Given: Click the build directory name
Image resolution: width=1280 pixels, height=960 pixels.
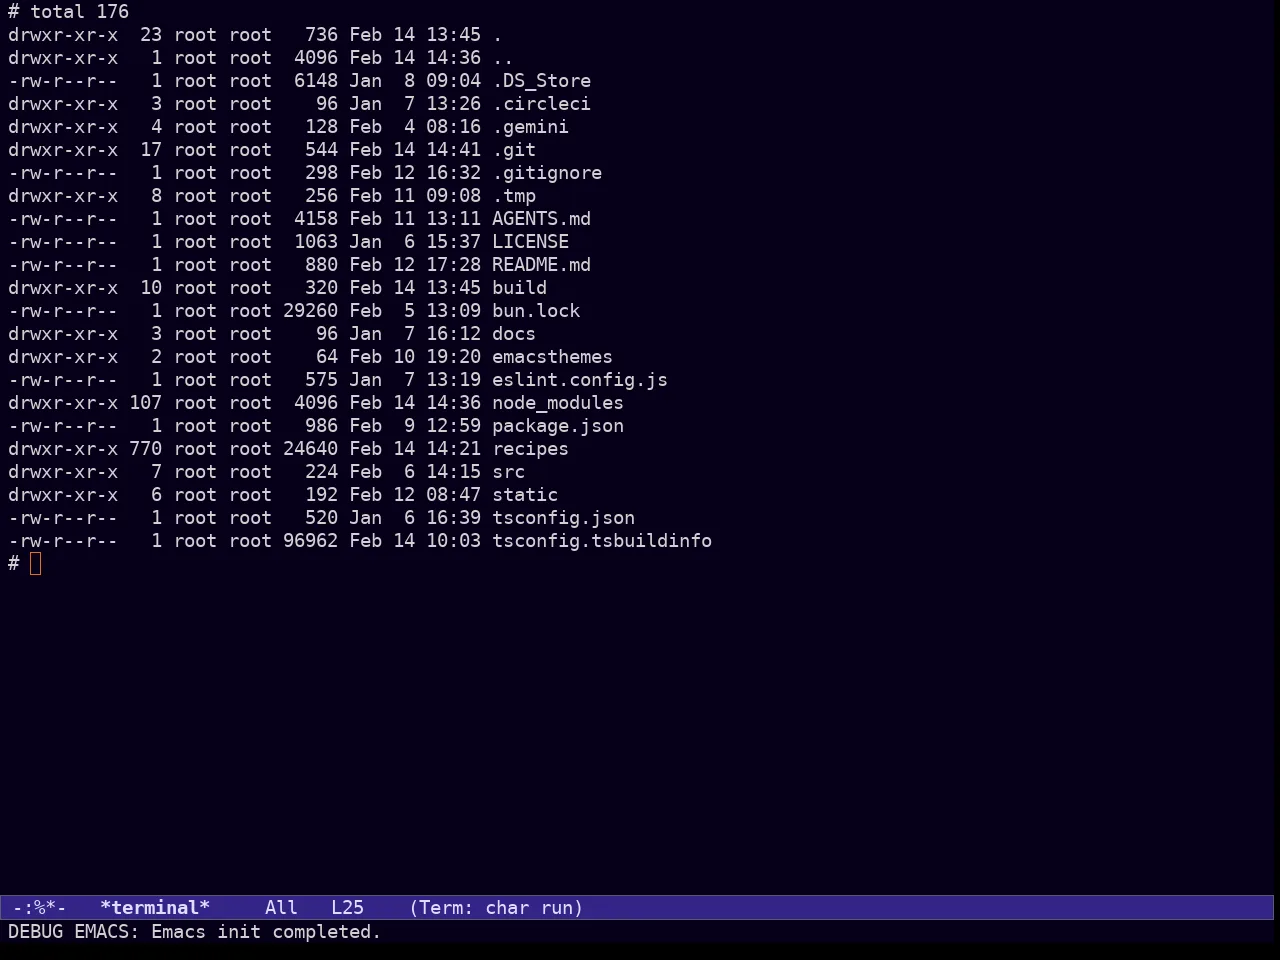Looking at the screenshot, I should (519, 288).
